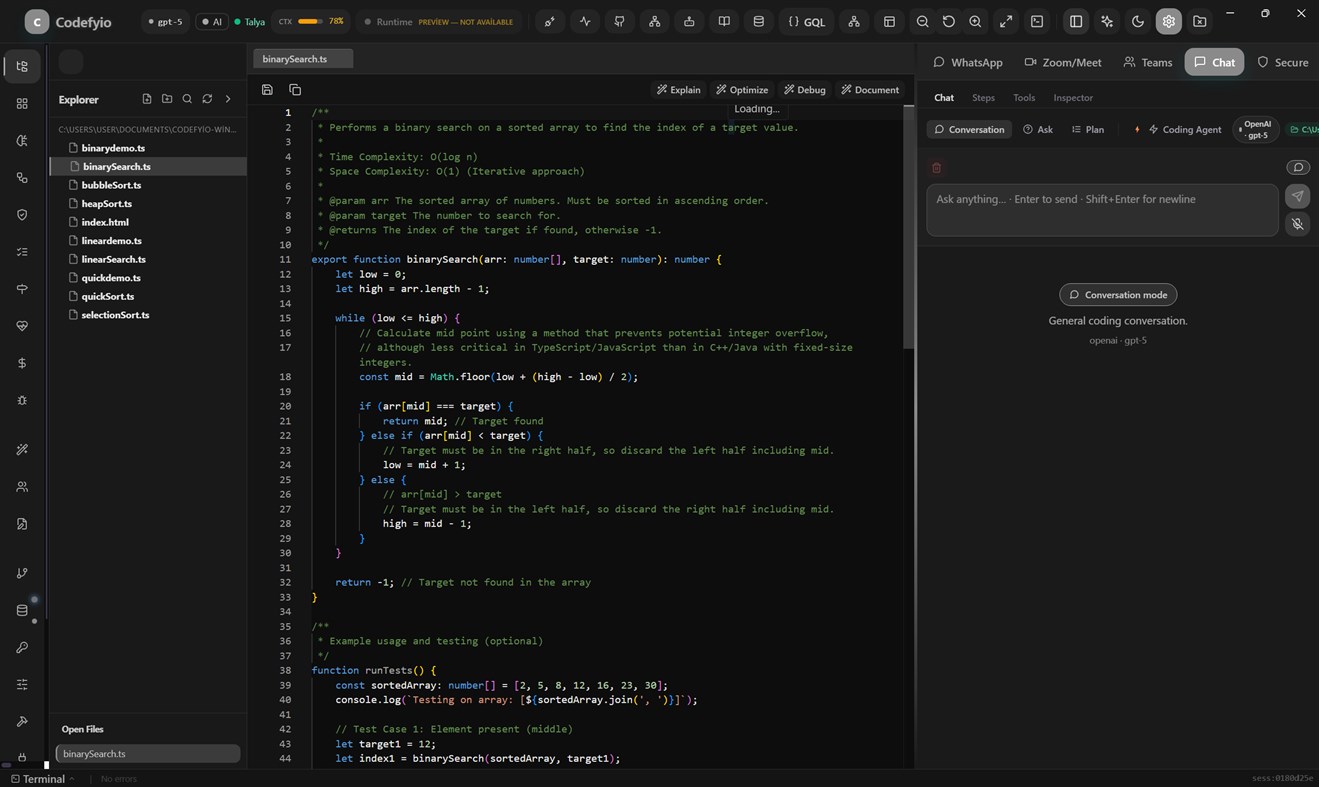Click the settings gear icon

point(1168,21)
